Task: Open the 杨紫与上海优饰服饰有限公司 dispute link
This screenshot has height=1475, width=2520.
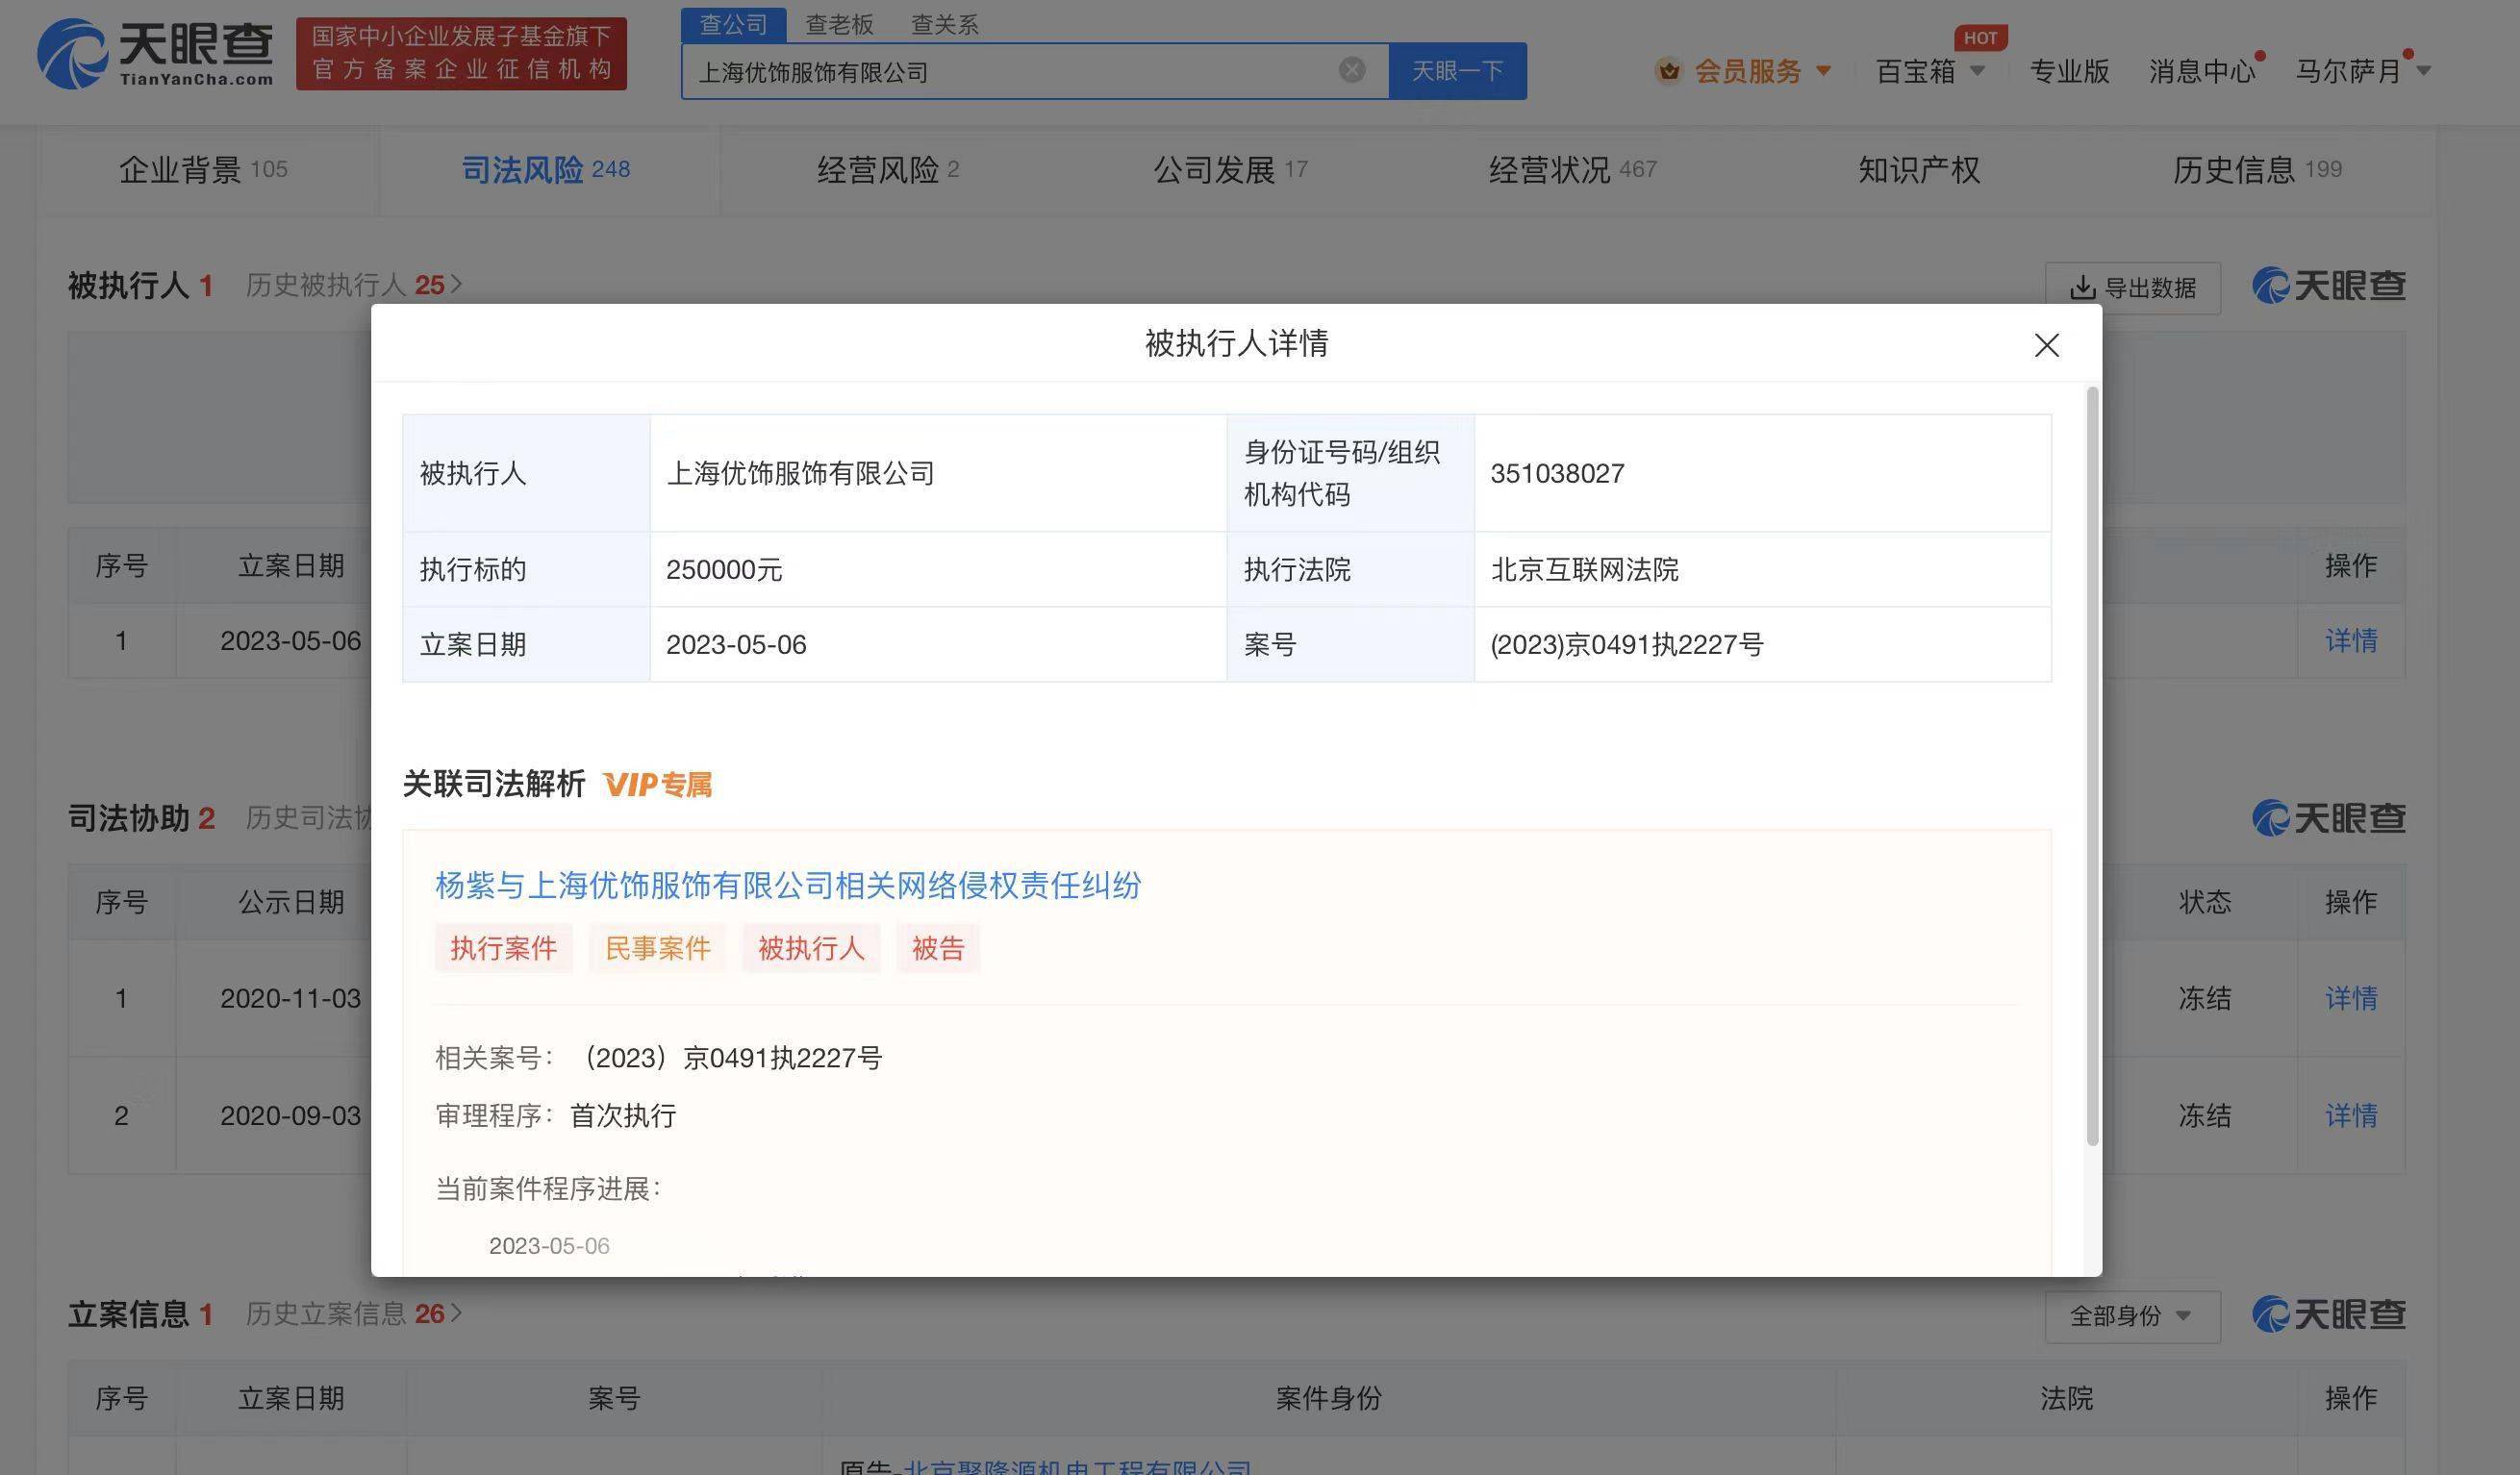Action: (x=787, y=885)
